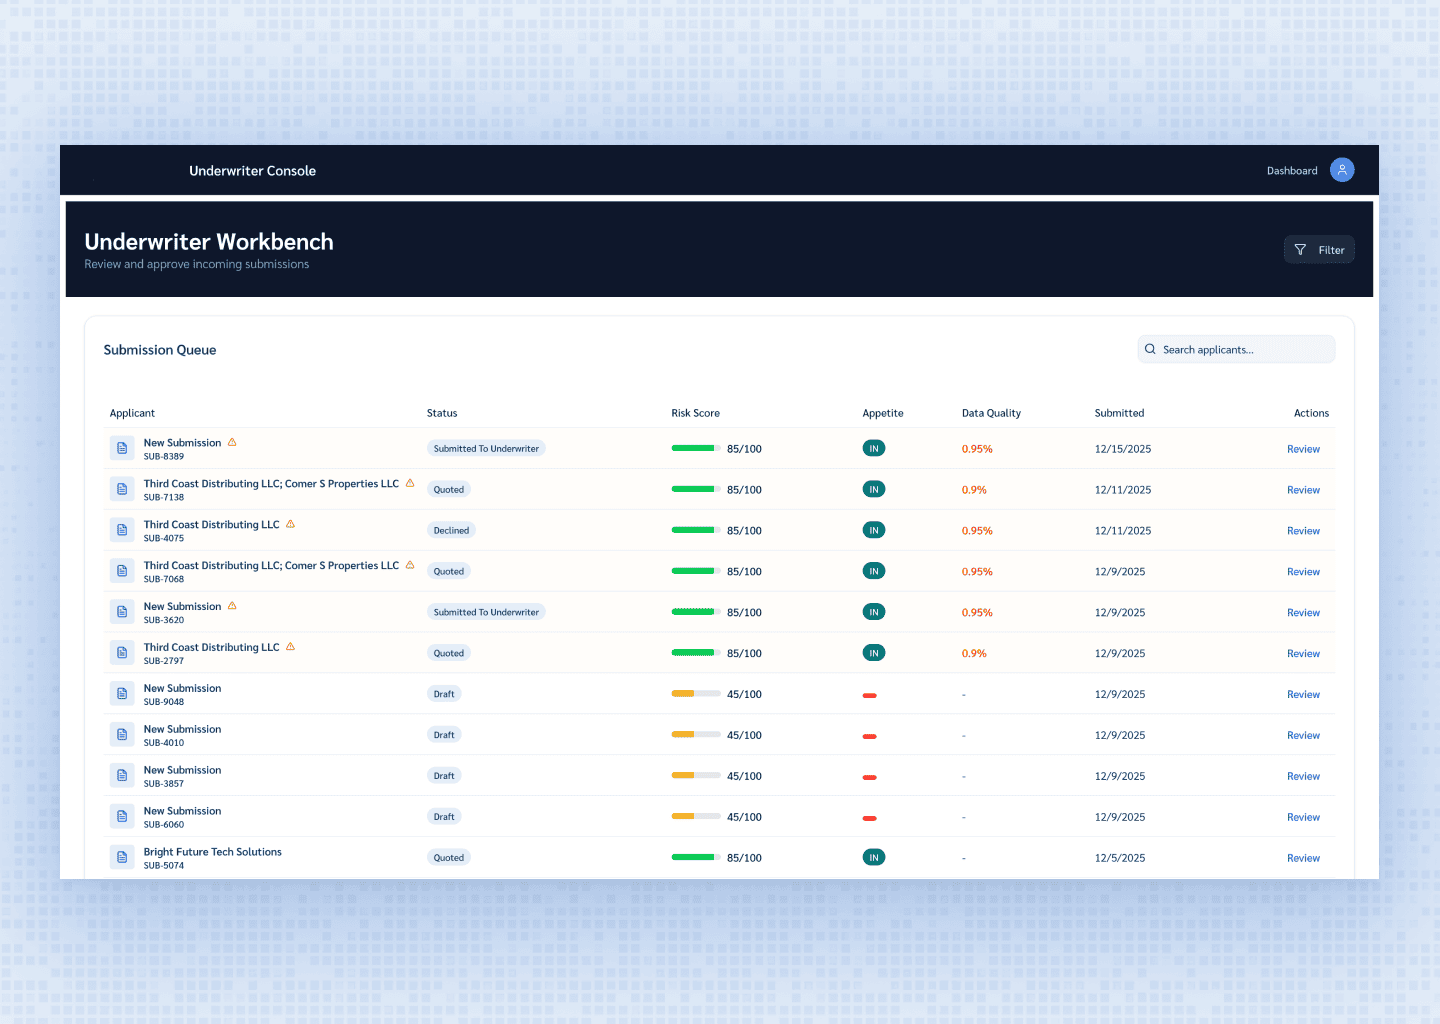Click document icon for Bright Future Tech Solutions

[122, 858]
